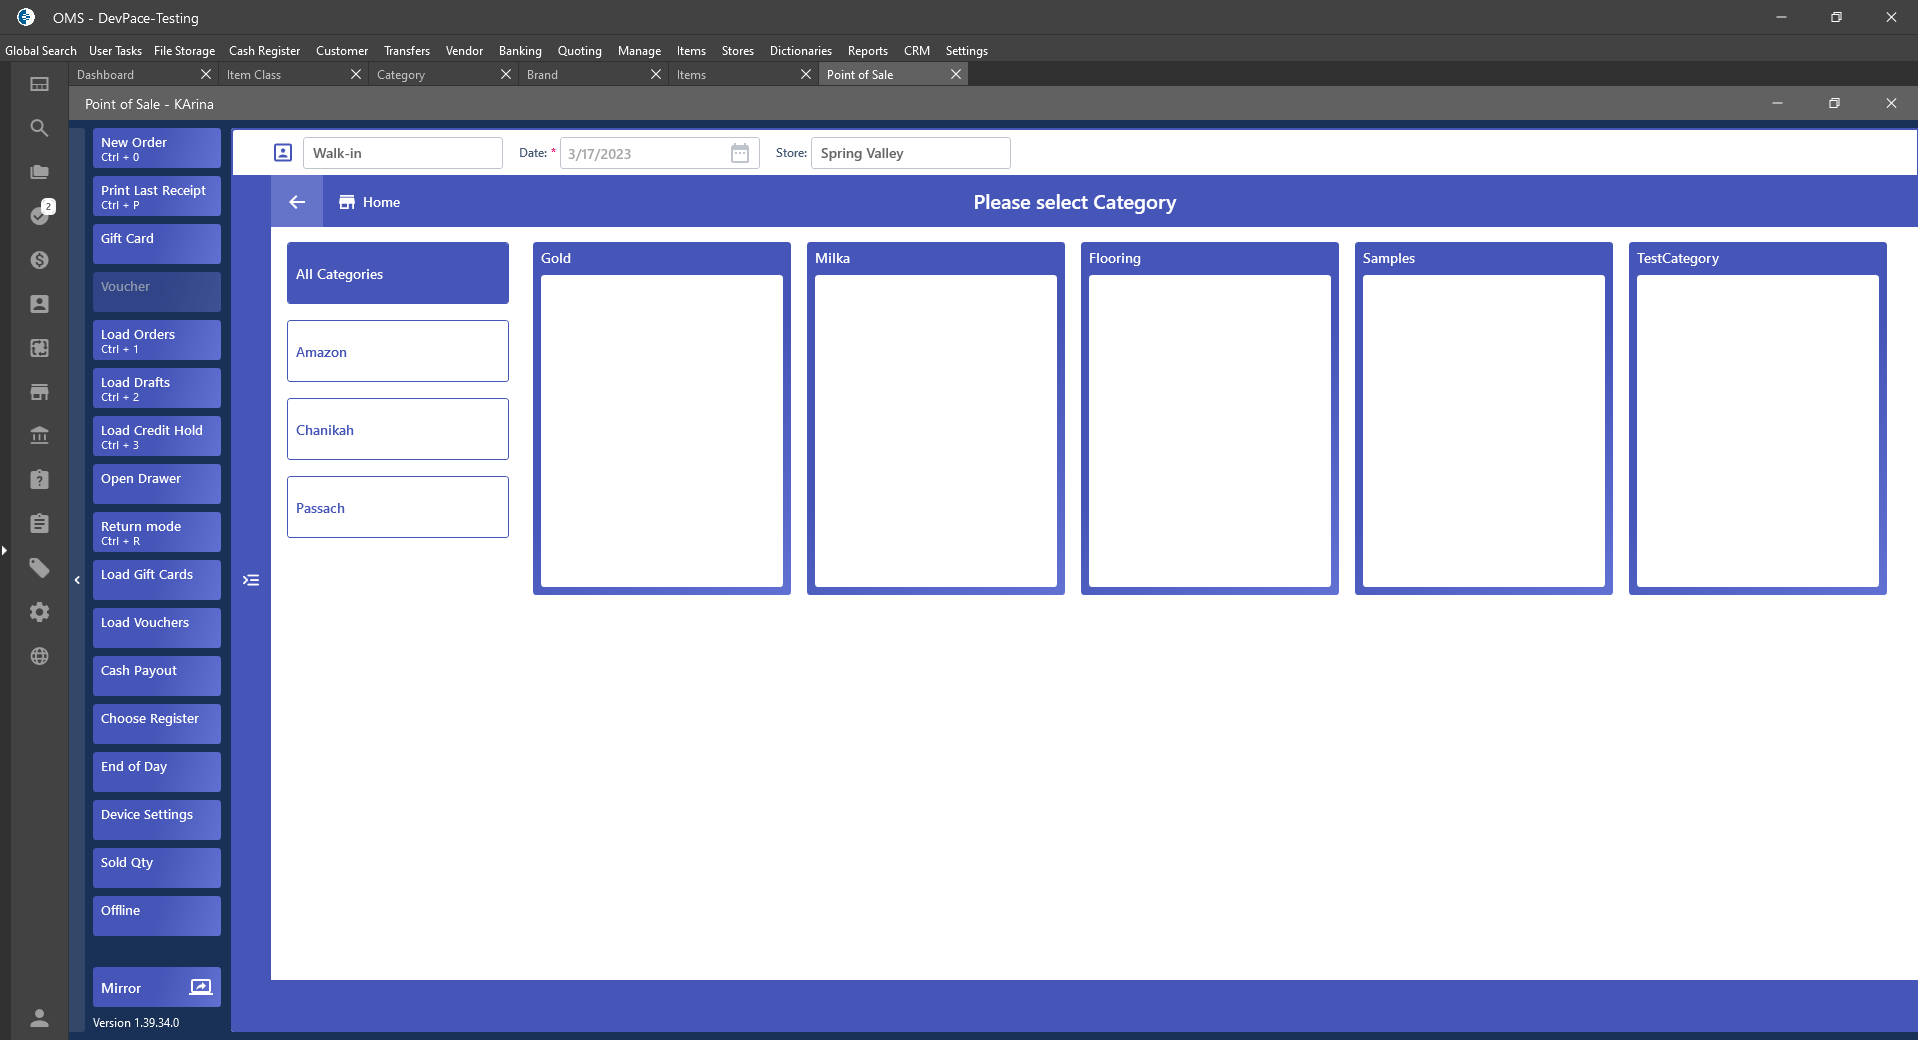This screenshot has width=1918, height=1040.
Task: Open user tasks icon with badge 2
Action: click(x=39, y=215)
